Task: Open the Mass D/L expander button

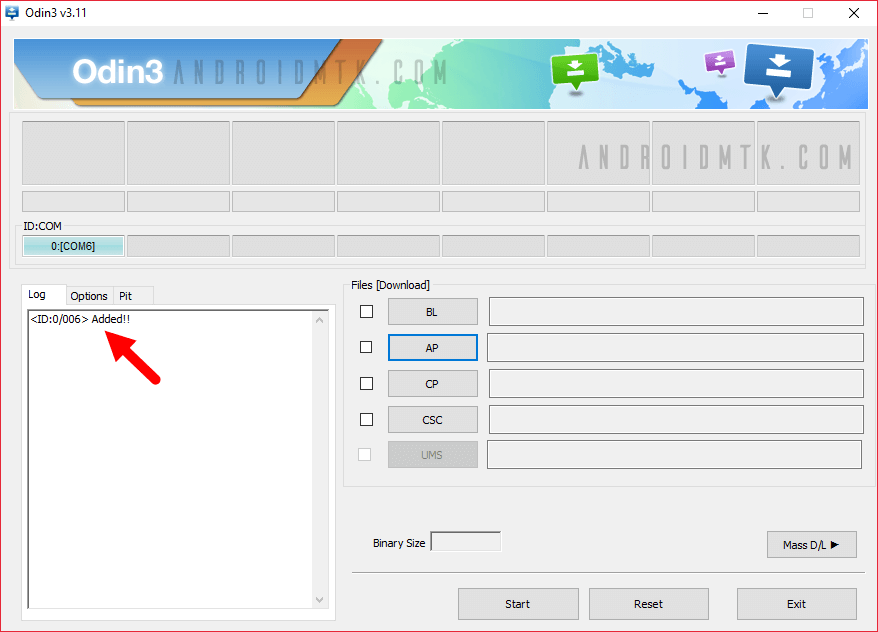Action: (811, 545)
